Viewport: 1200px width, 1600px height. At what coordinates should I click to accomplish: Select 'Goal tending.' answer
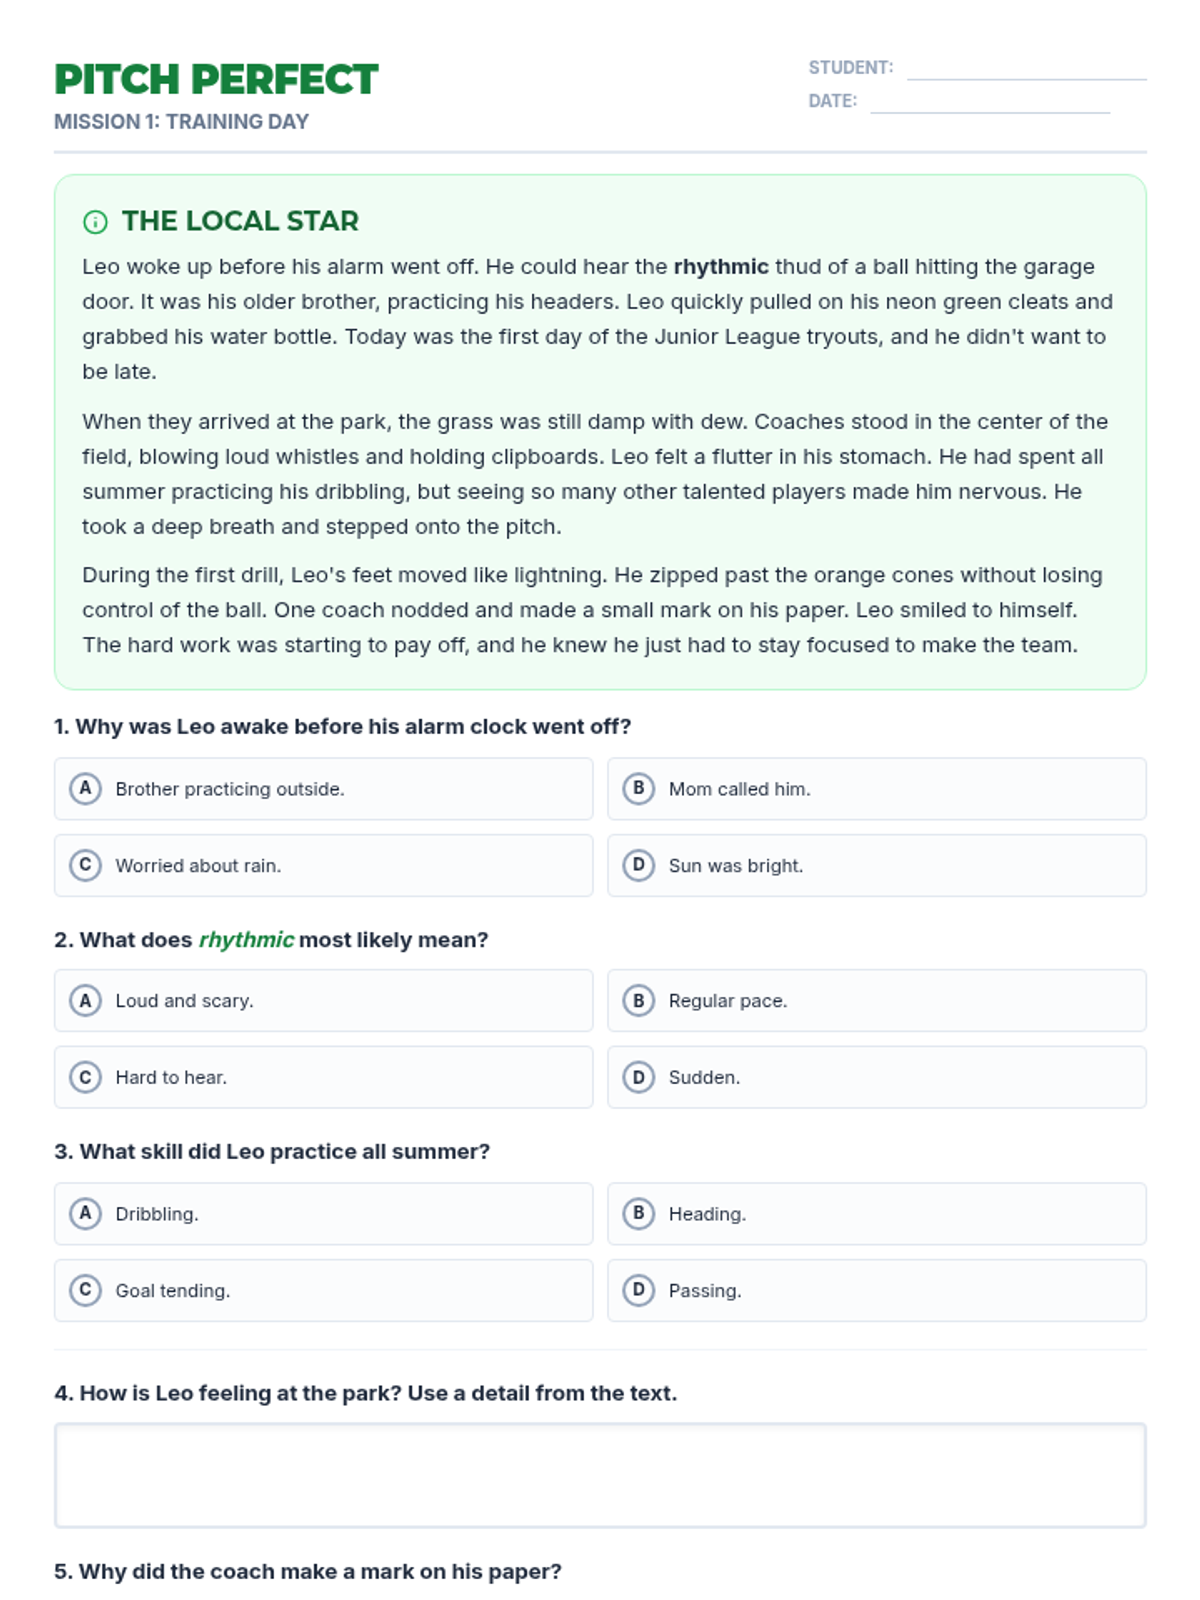[323, 1291]
